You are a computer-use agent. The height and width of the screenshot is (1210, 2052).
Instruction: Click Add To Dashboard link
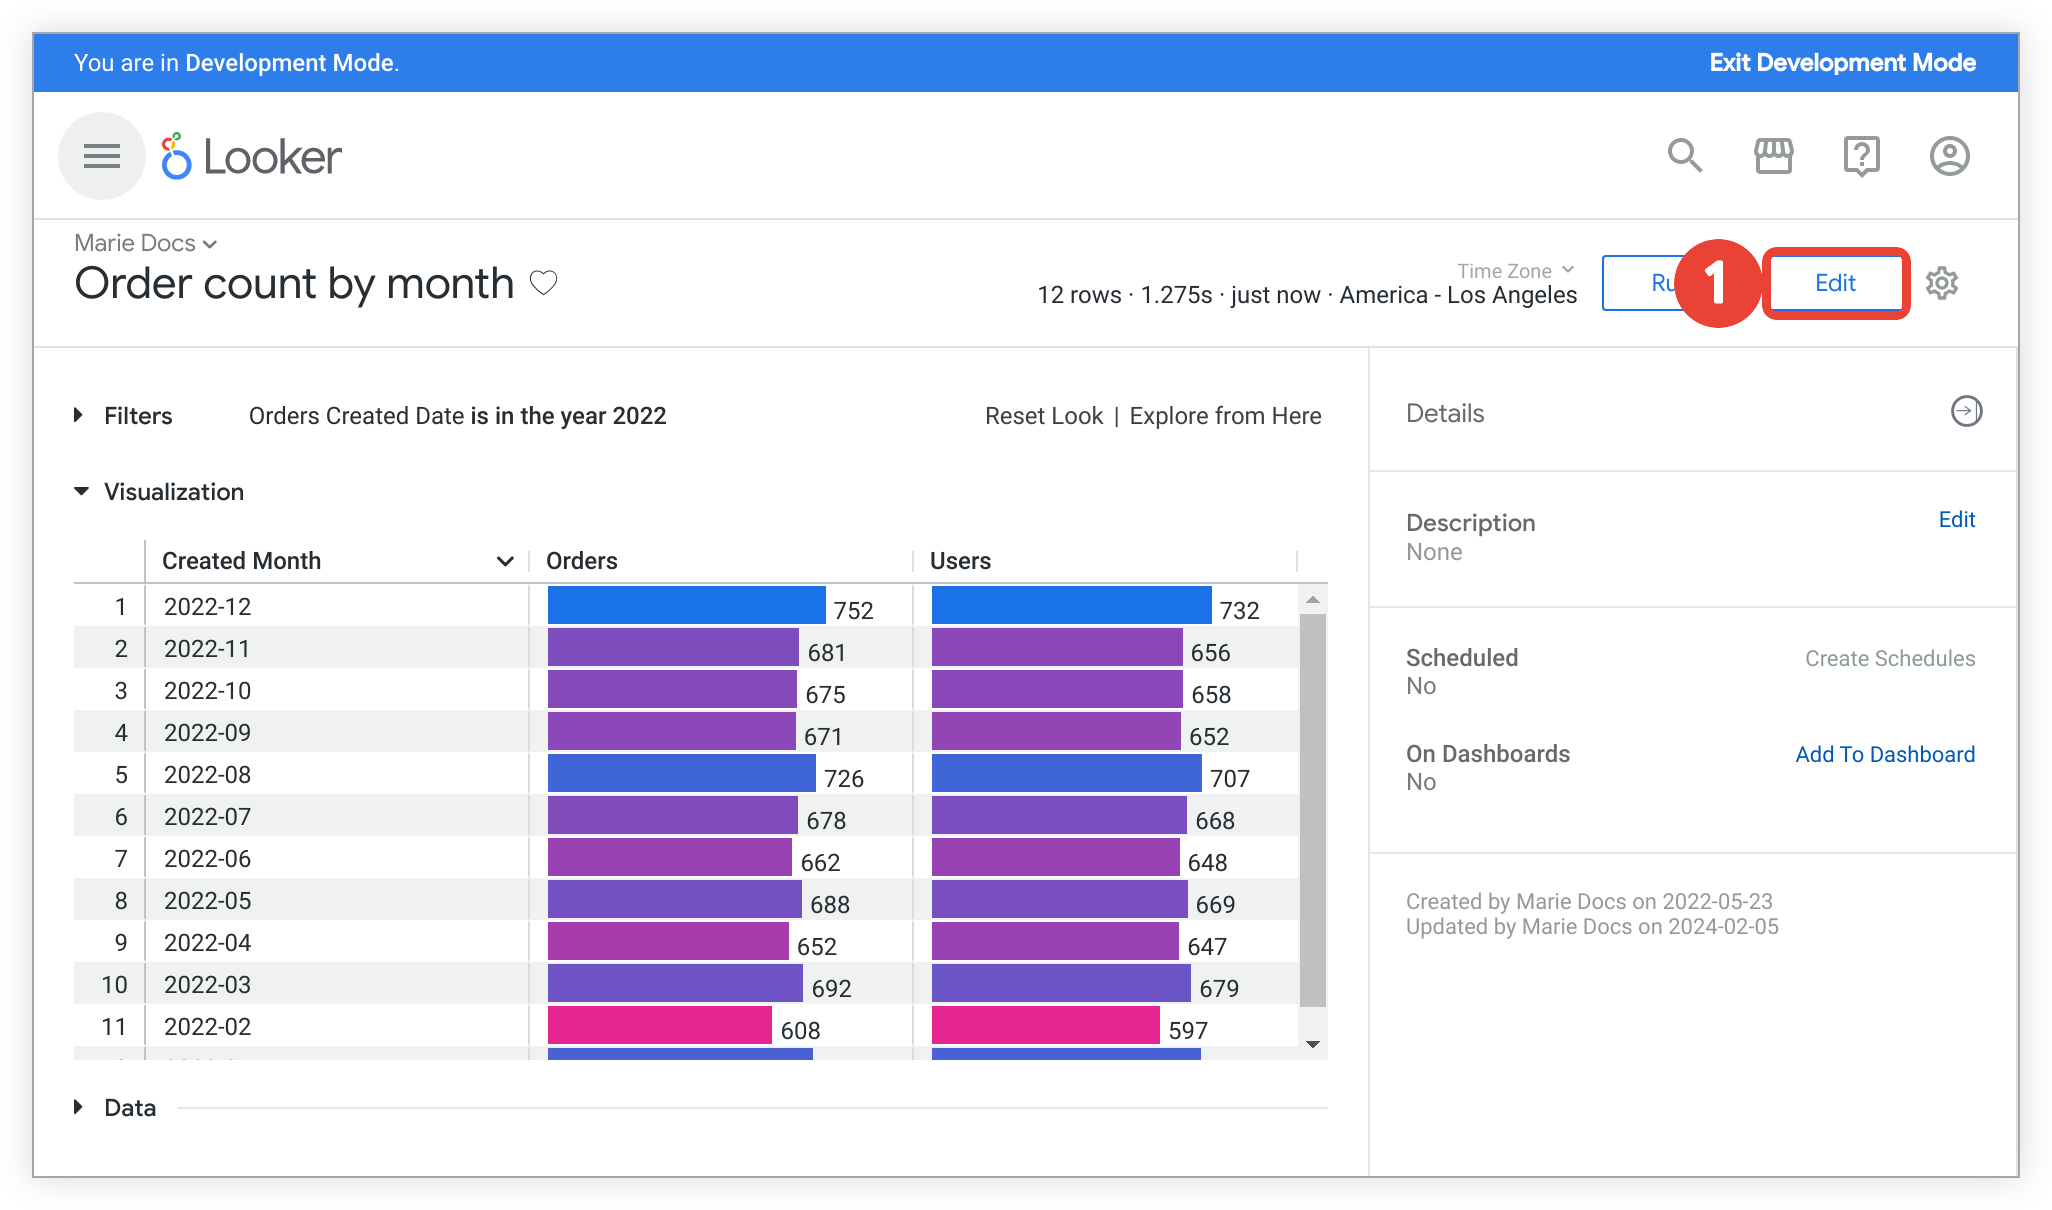click(1884, 752)
